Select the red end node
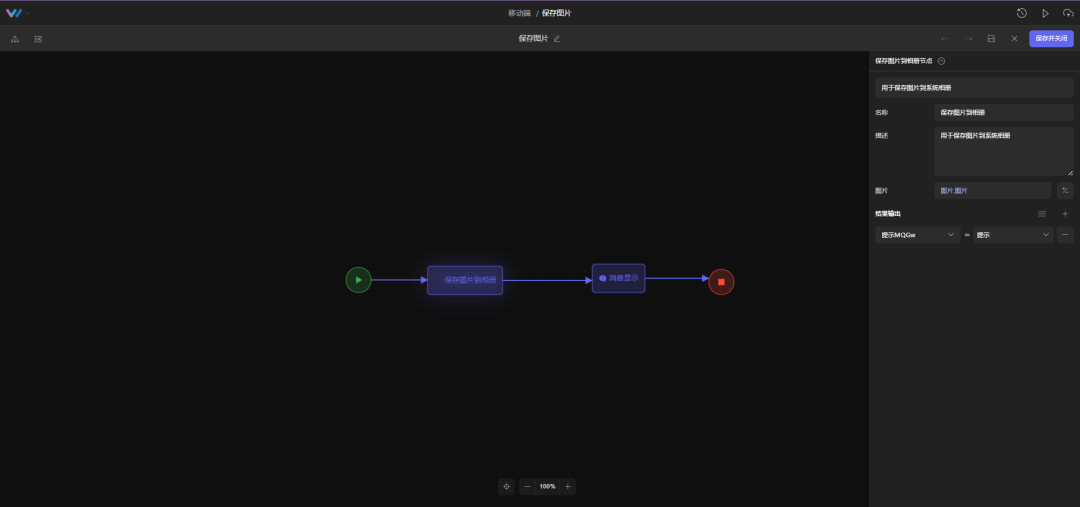 [x=721, y=282]
